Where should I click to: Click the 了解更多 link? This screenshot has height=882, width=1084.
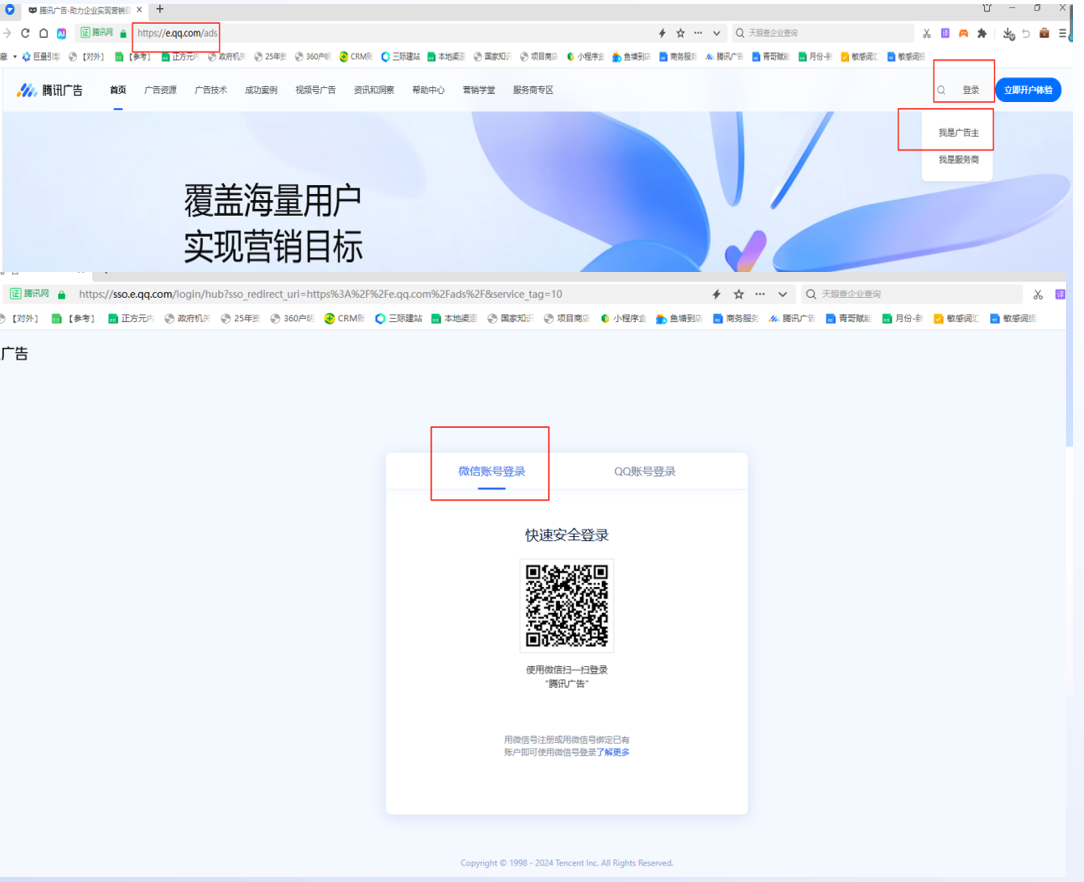[x=613, y=752]
